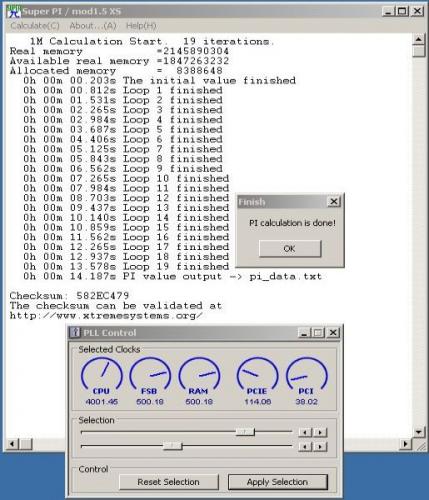Minimize the PLL Control window
Screen dimensions: 429x500
pyautogui.click(x=303, y=333)
